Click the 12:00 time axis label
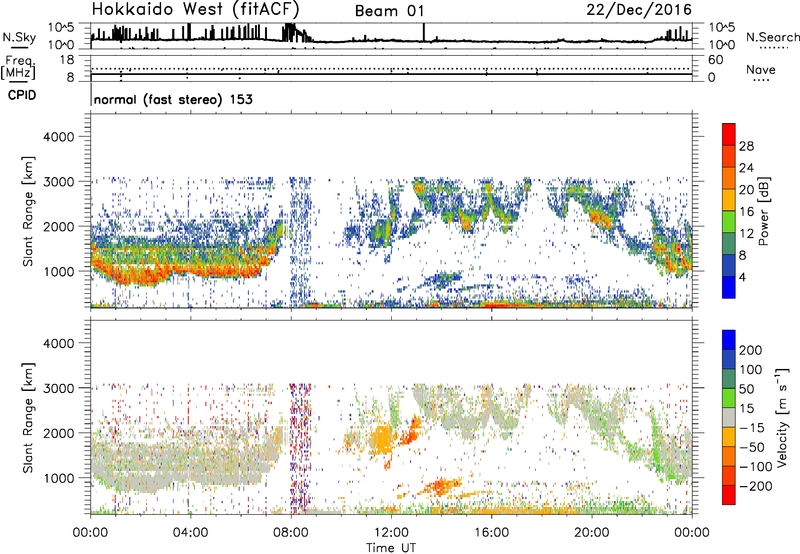 click(x=391, y=533)
